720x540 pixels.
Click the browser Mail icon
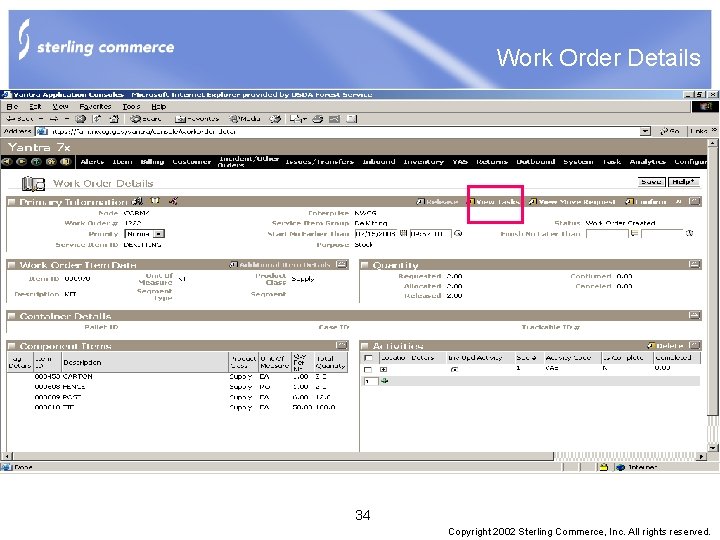[297, 119]
